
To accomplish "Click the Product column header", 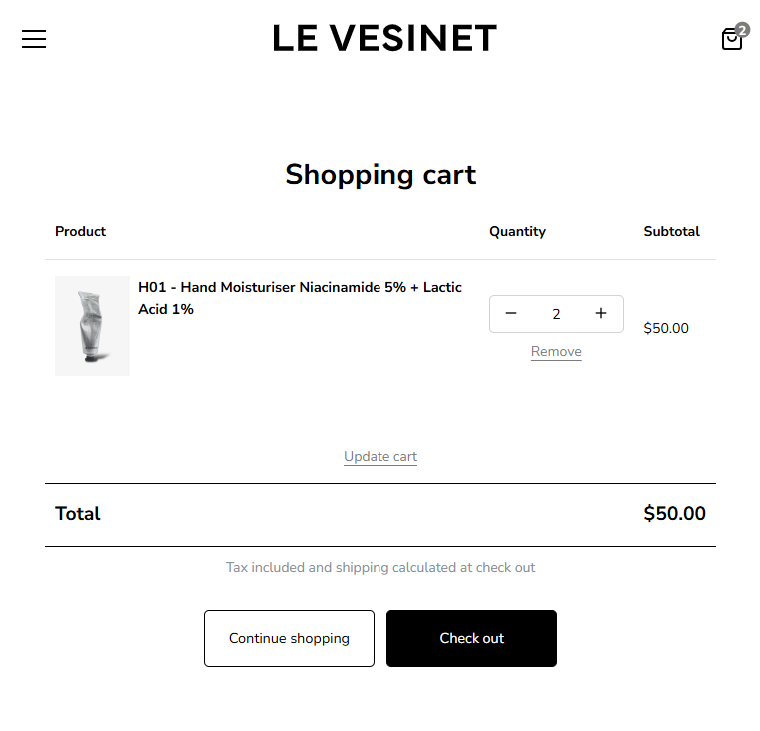I will (x=80, y=231).
